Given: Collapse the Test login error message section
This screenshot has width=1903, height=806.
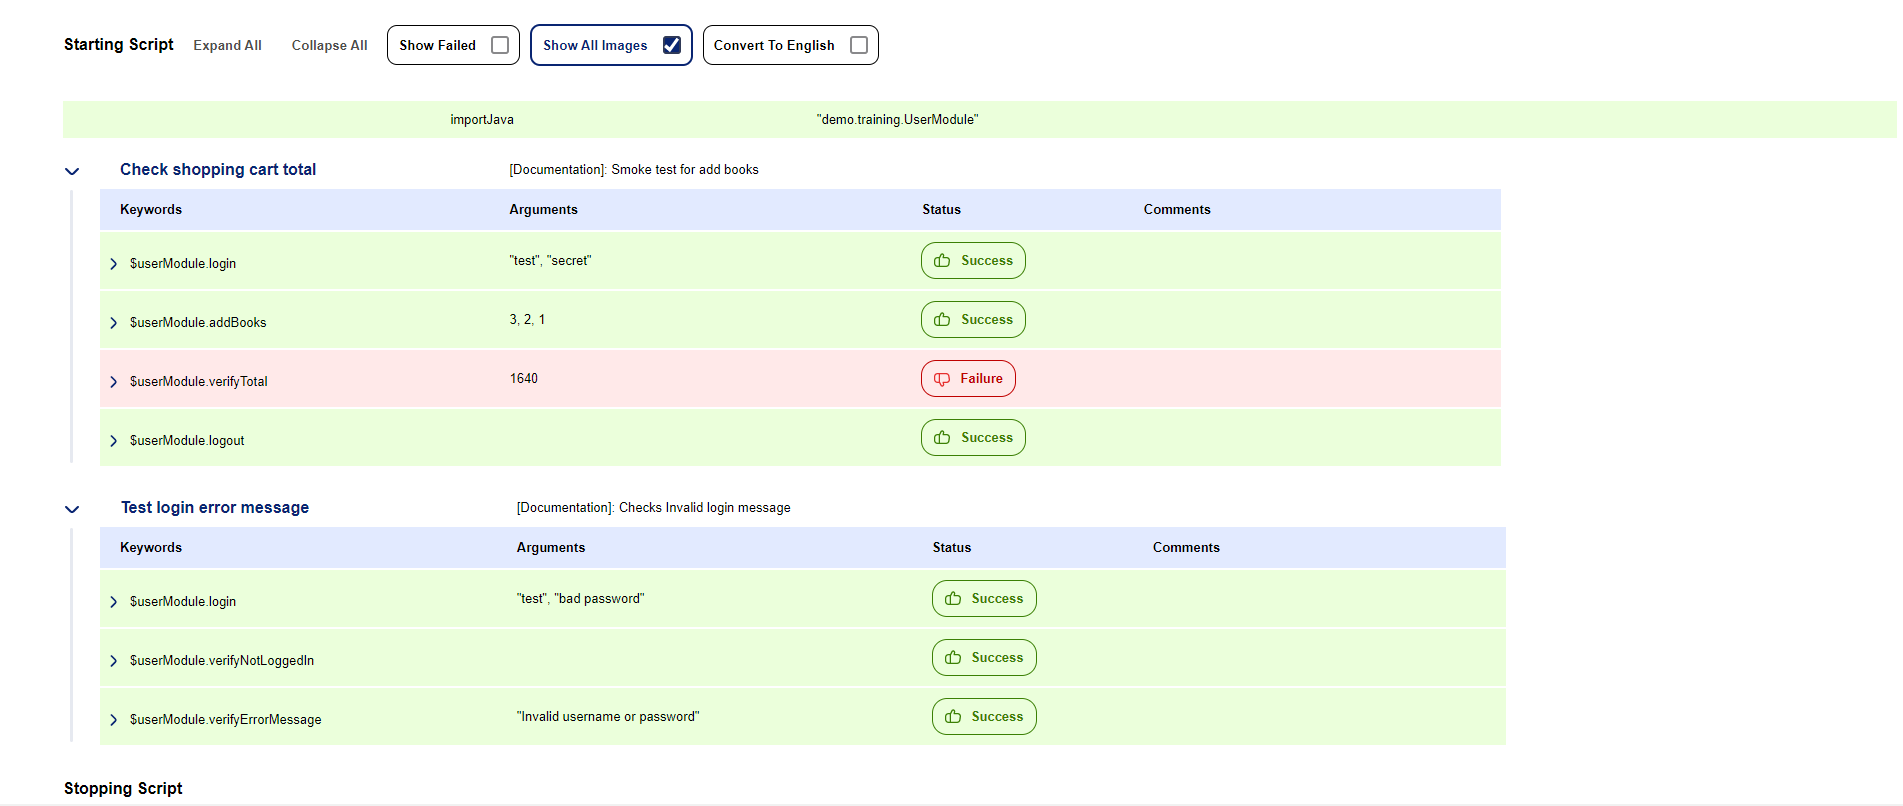Looking at the screenshot, I should click(72, 509).
